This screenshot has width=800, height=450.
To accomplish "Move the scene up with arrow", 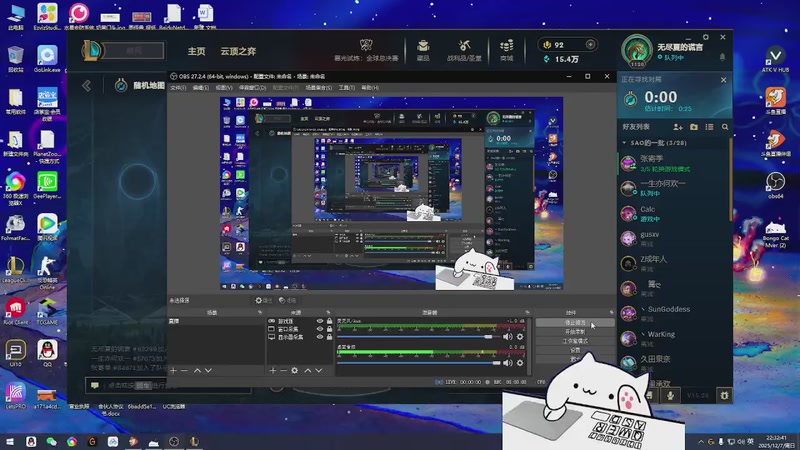I will [x=197, y=370].
